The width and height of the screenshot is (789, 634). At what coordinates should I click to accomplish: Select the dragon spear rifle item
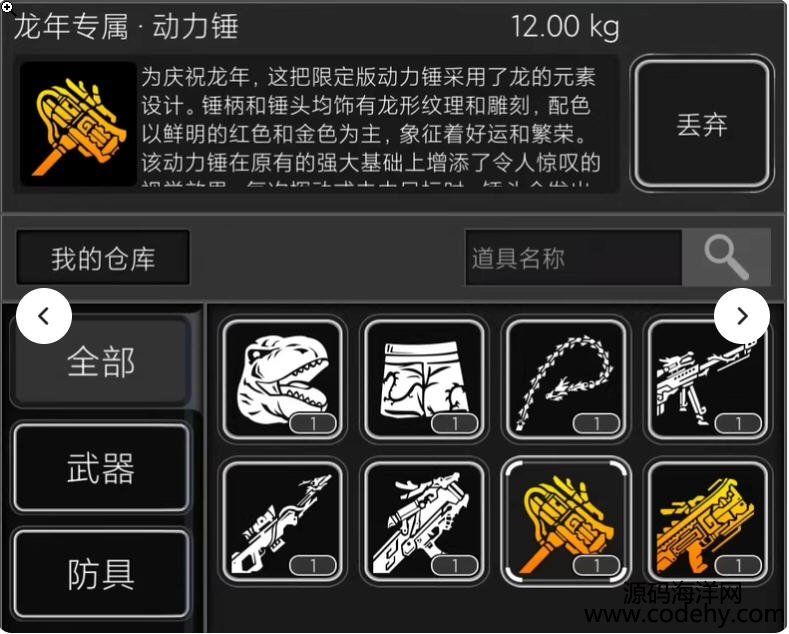(x=282, y=522)
